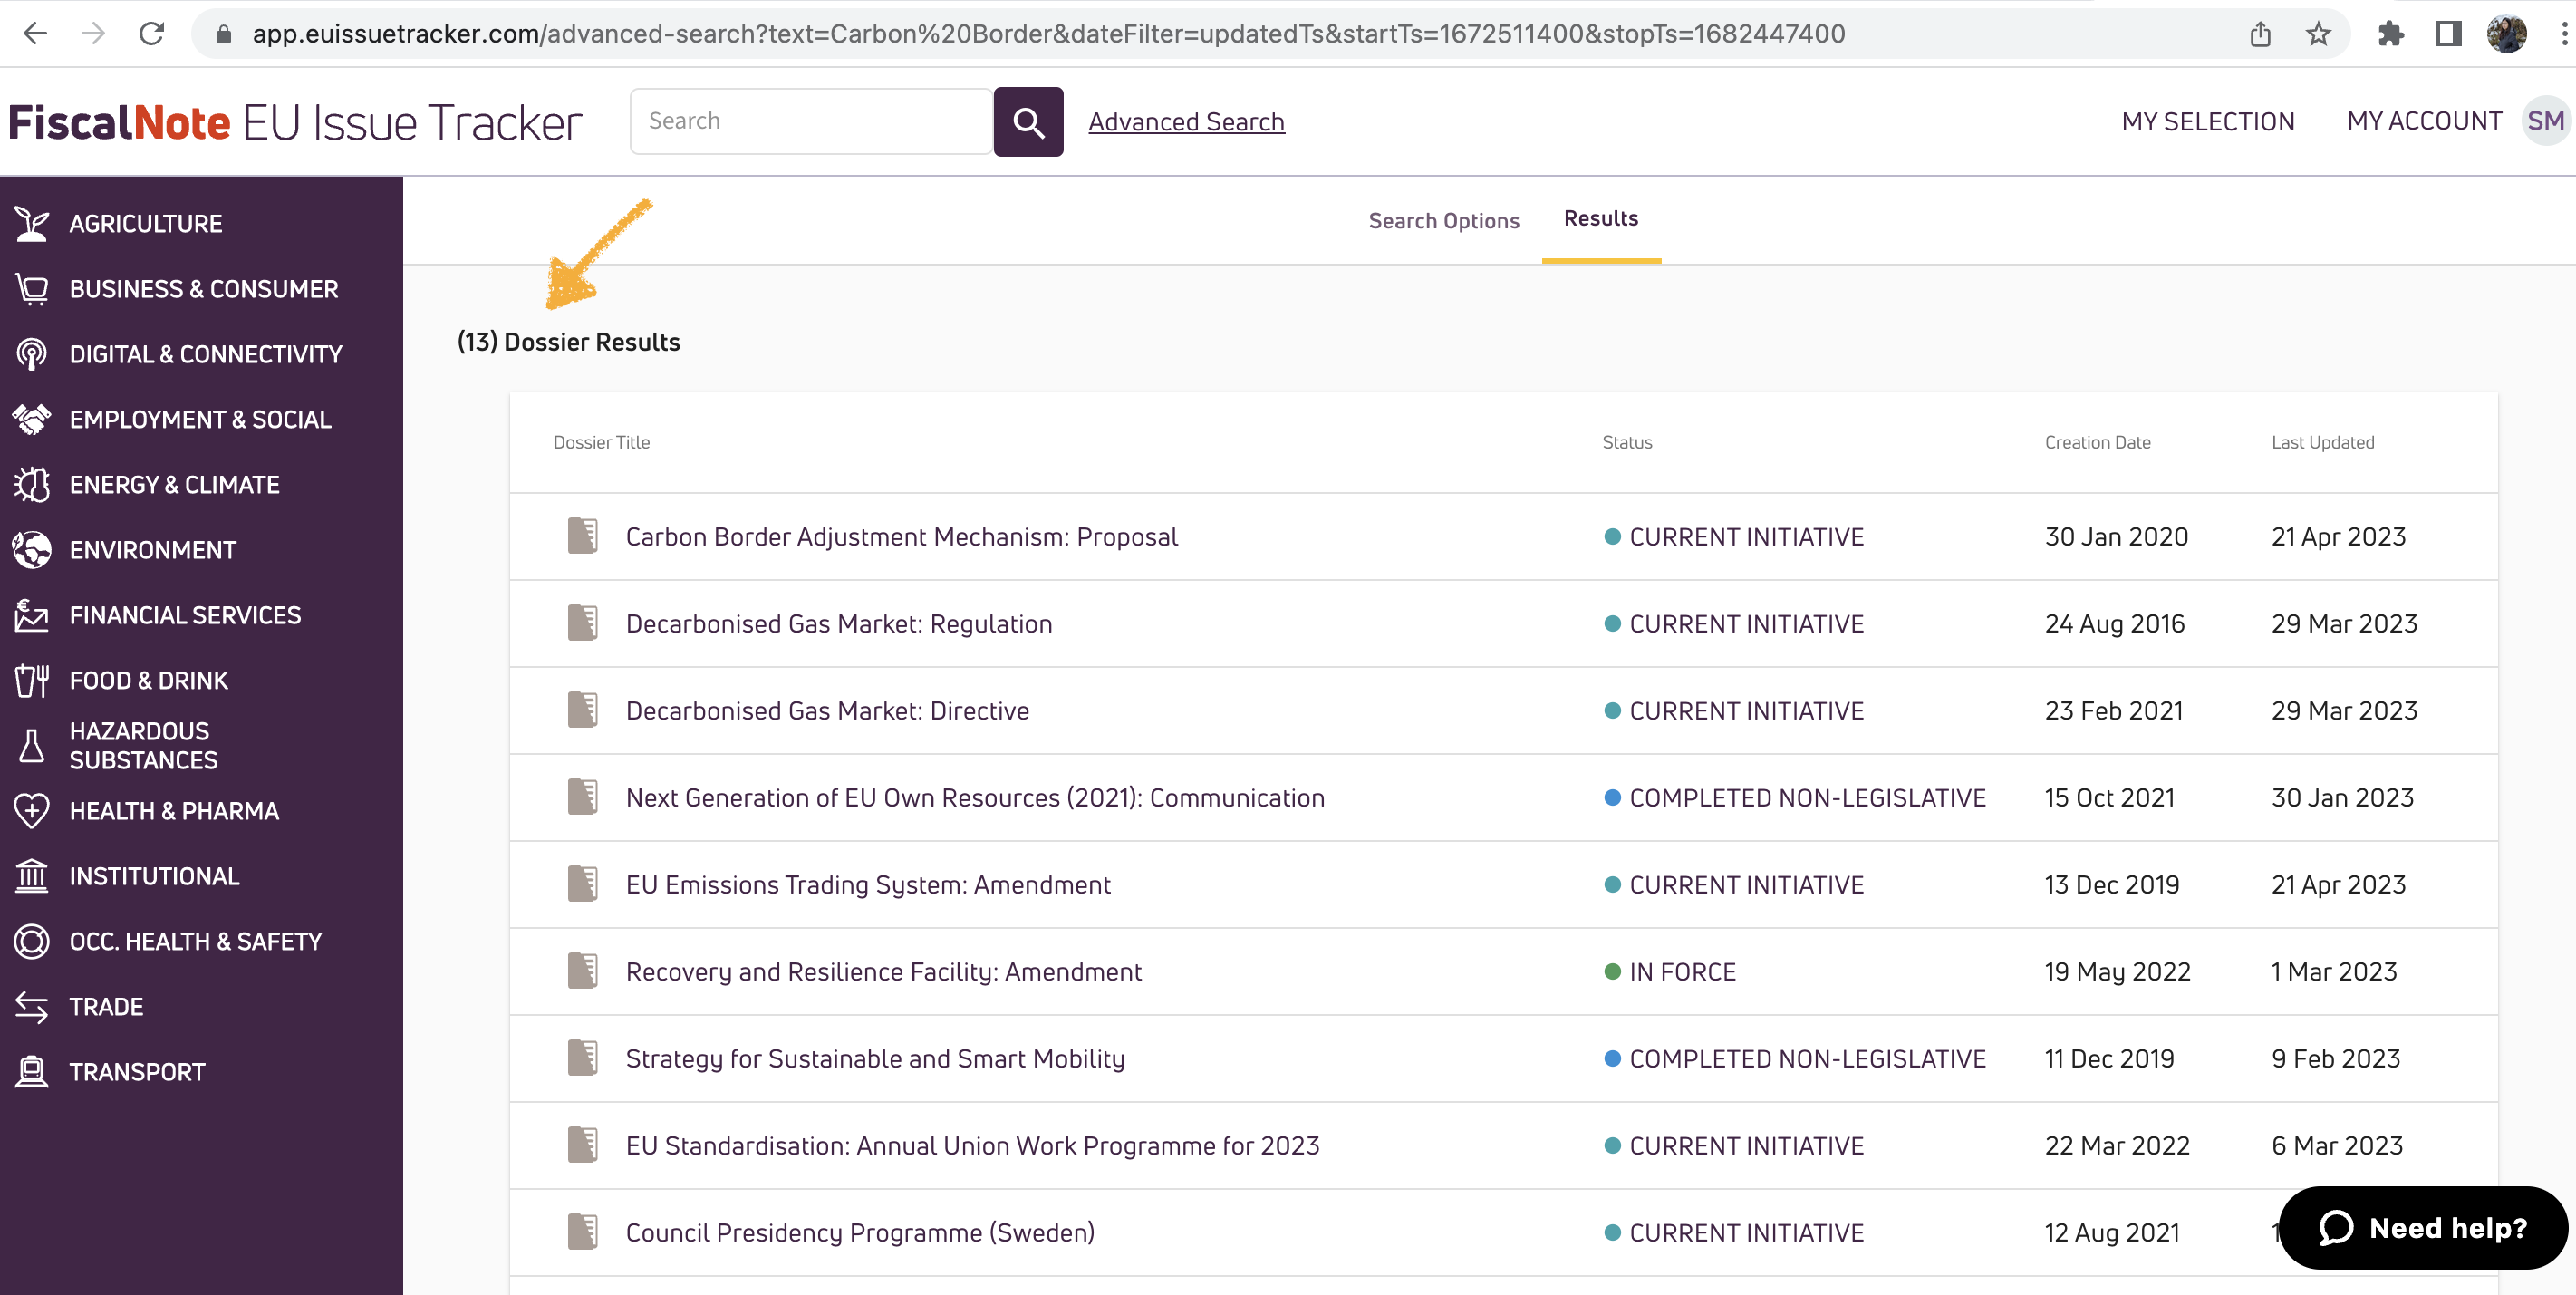Viewport: 2576px width, 1295px height.
Task: Click the Health & Pharma heart icon
Action: 32,811
